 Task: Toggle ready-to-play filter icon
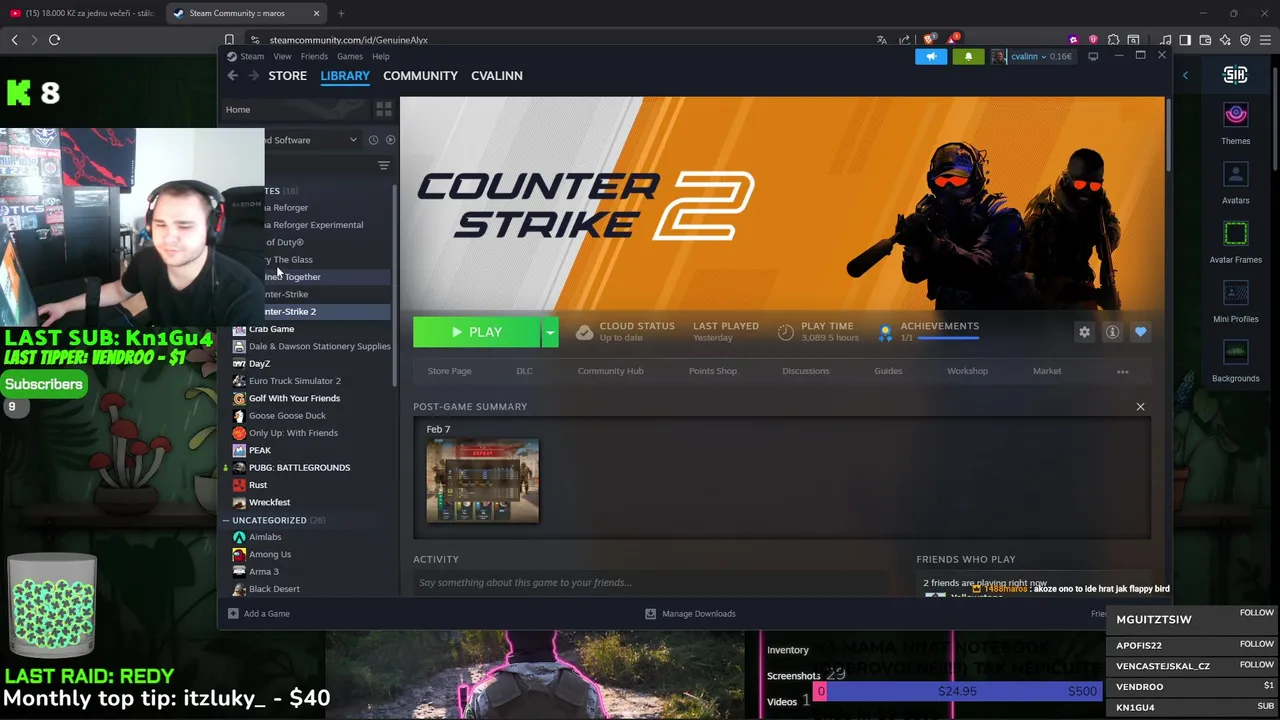coord(391,140)
